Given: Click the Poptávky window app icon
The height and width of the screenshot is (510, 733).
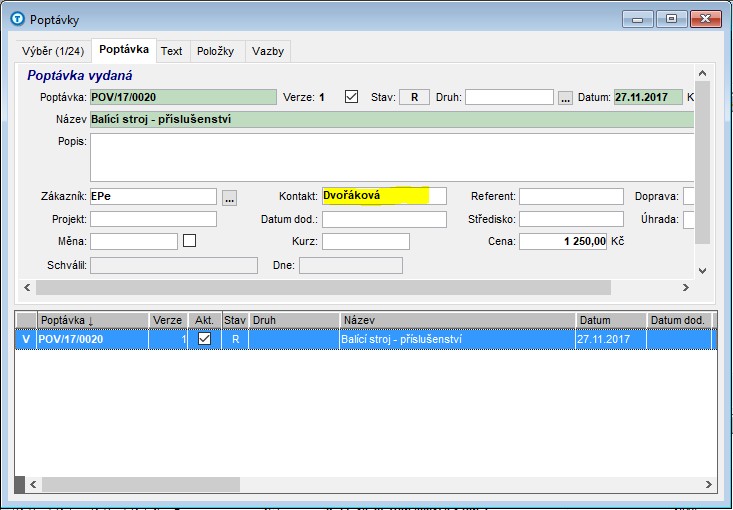Looking at the screenshot, I should click(18, 19).
